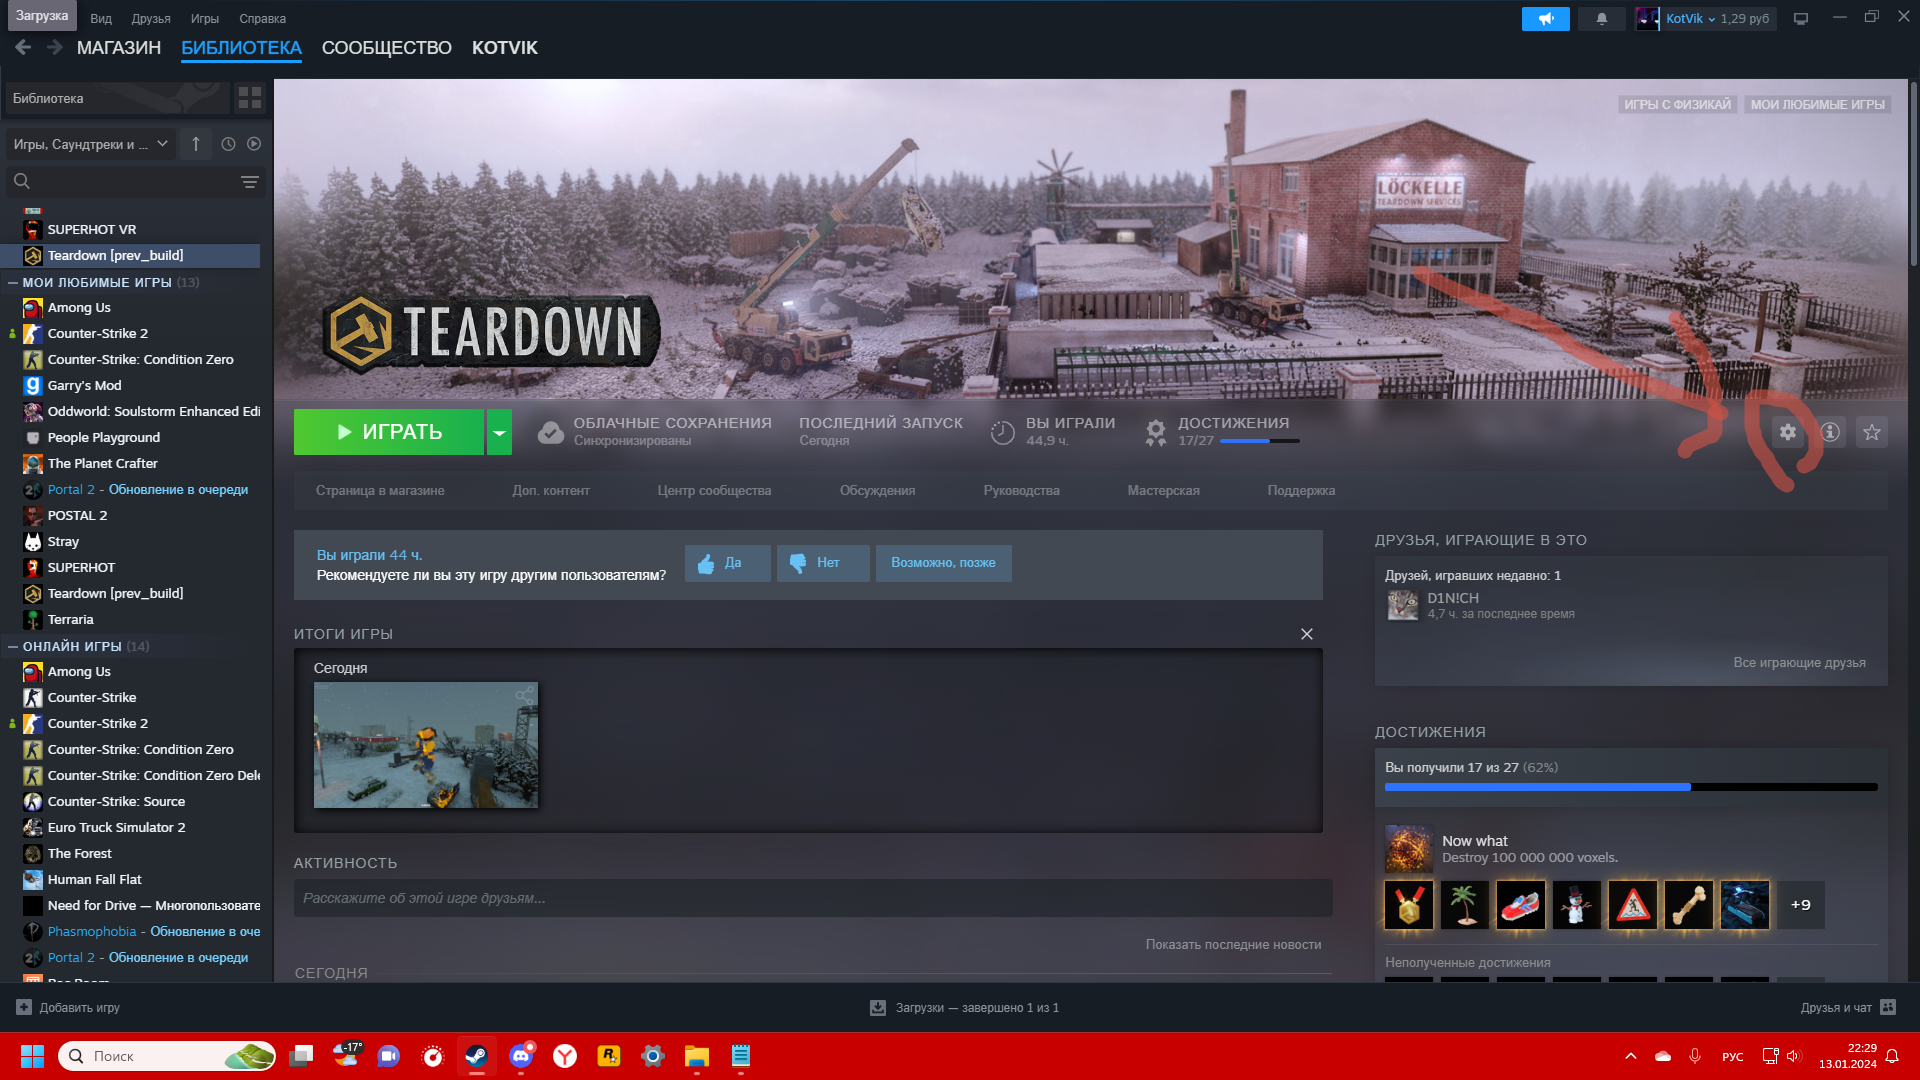
Task: Click the recent activity clock filter icon
Action: coord(228,144)
